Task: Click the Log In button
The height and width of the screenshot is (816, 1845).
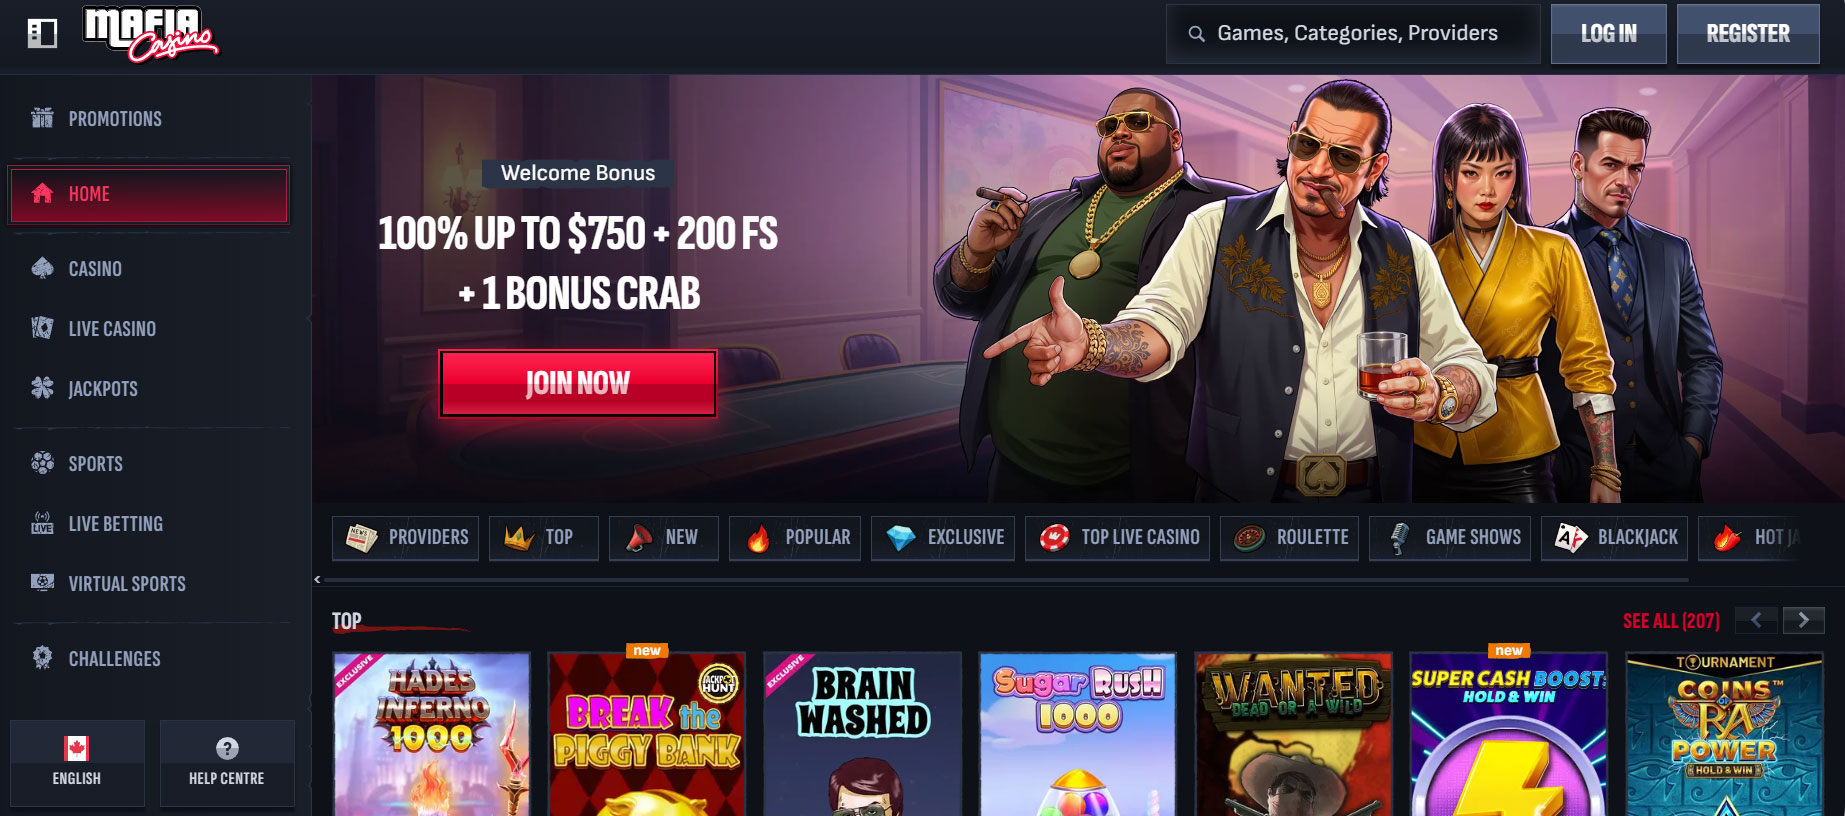Action: pyautogui.click(x=1608, y=34)
